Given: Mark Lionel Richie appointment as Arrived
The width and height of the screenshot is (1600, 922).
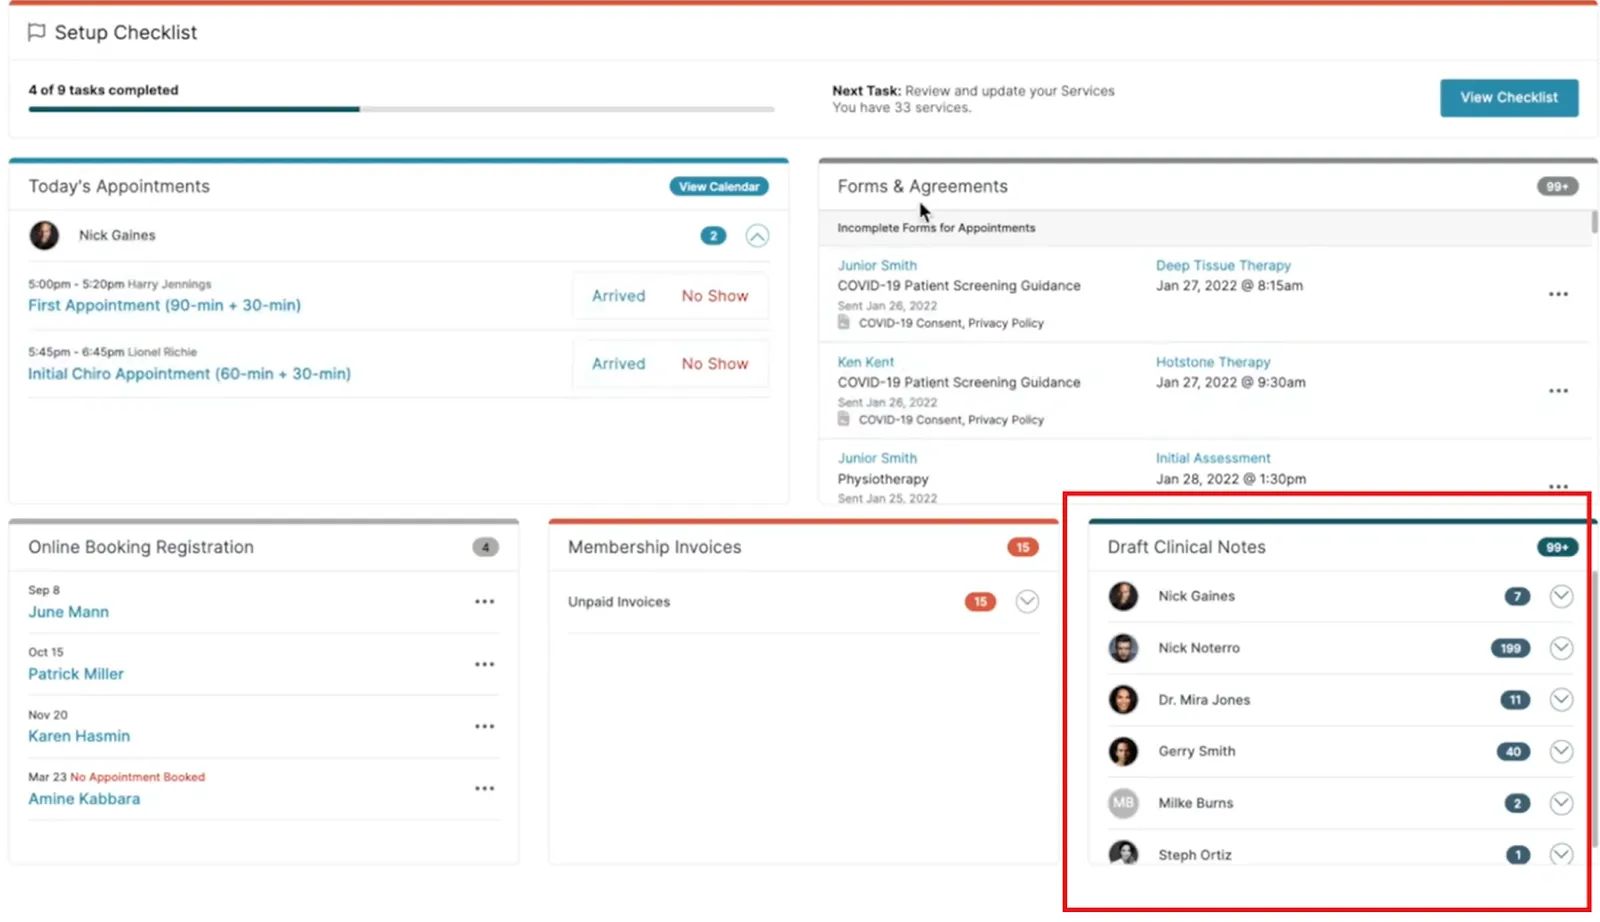Looking at the screenshot, I should point(618,364).
